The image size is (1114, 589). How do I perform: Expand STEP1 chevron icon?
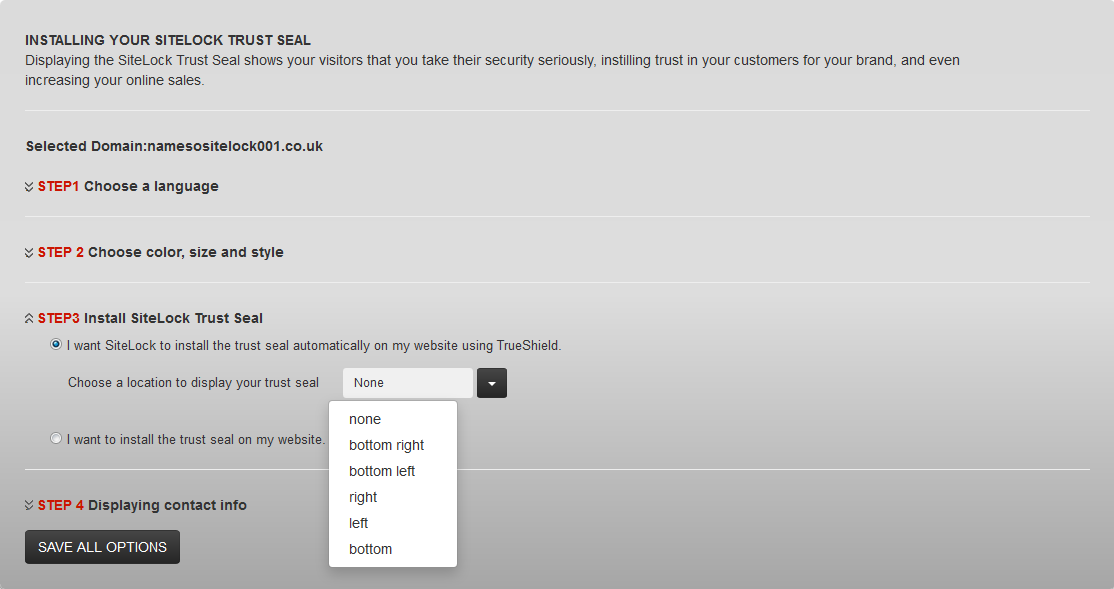29,187
